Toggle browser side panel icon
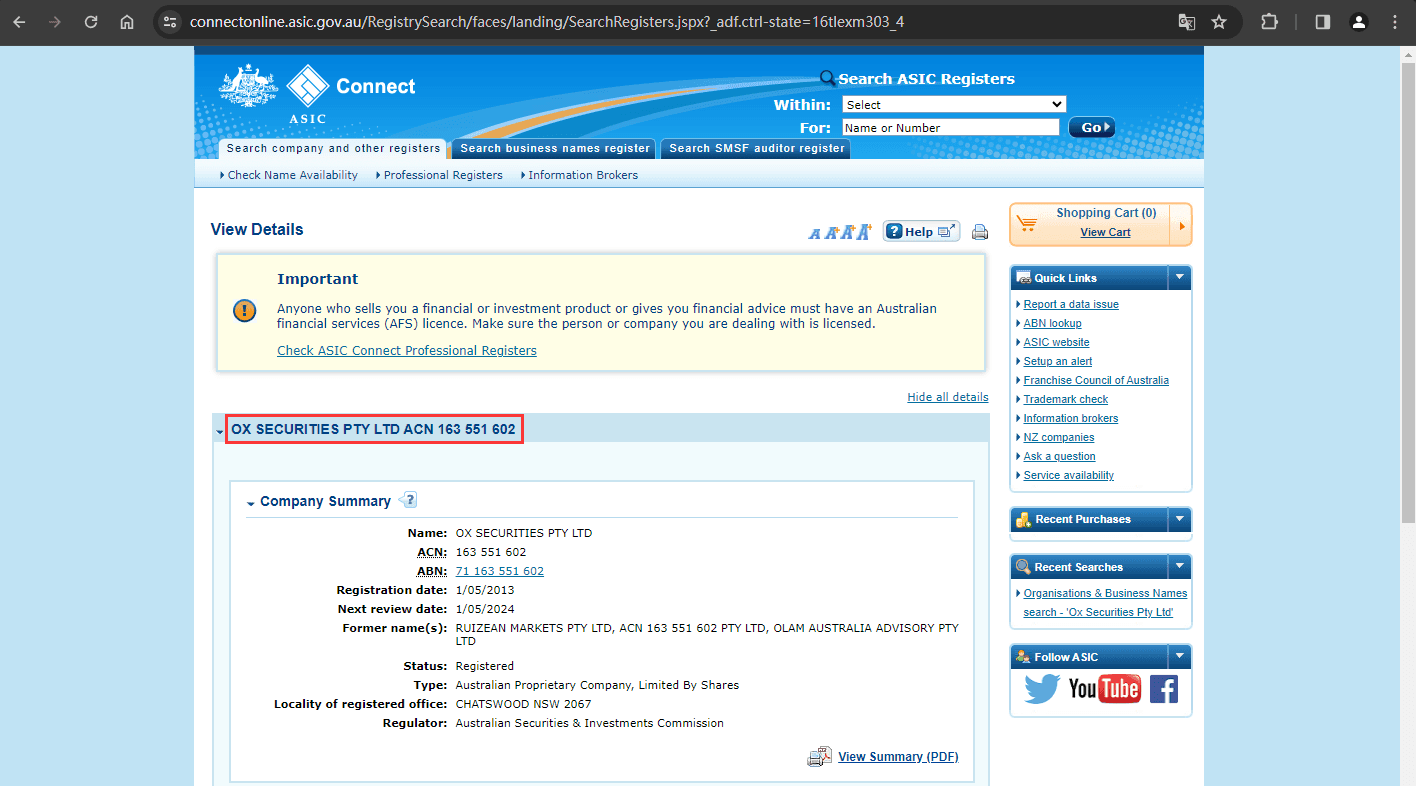The width and height of the screenshot is (1416, 786). [x=1323, y=21]
